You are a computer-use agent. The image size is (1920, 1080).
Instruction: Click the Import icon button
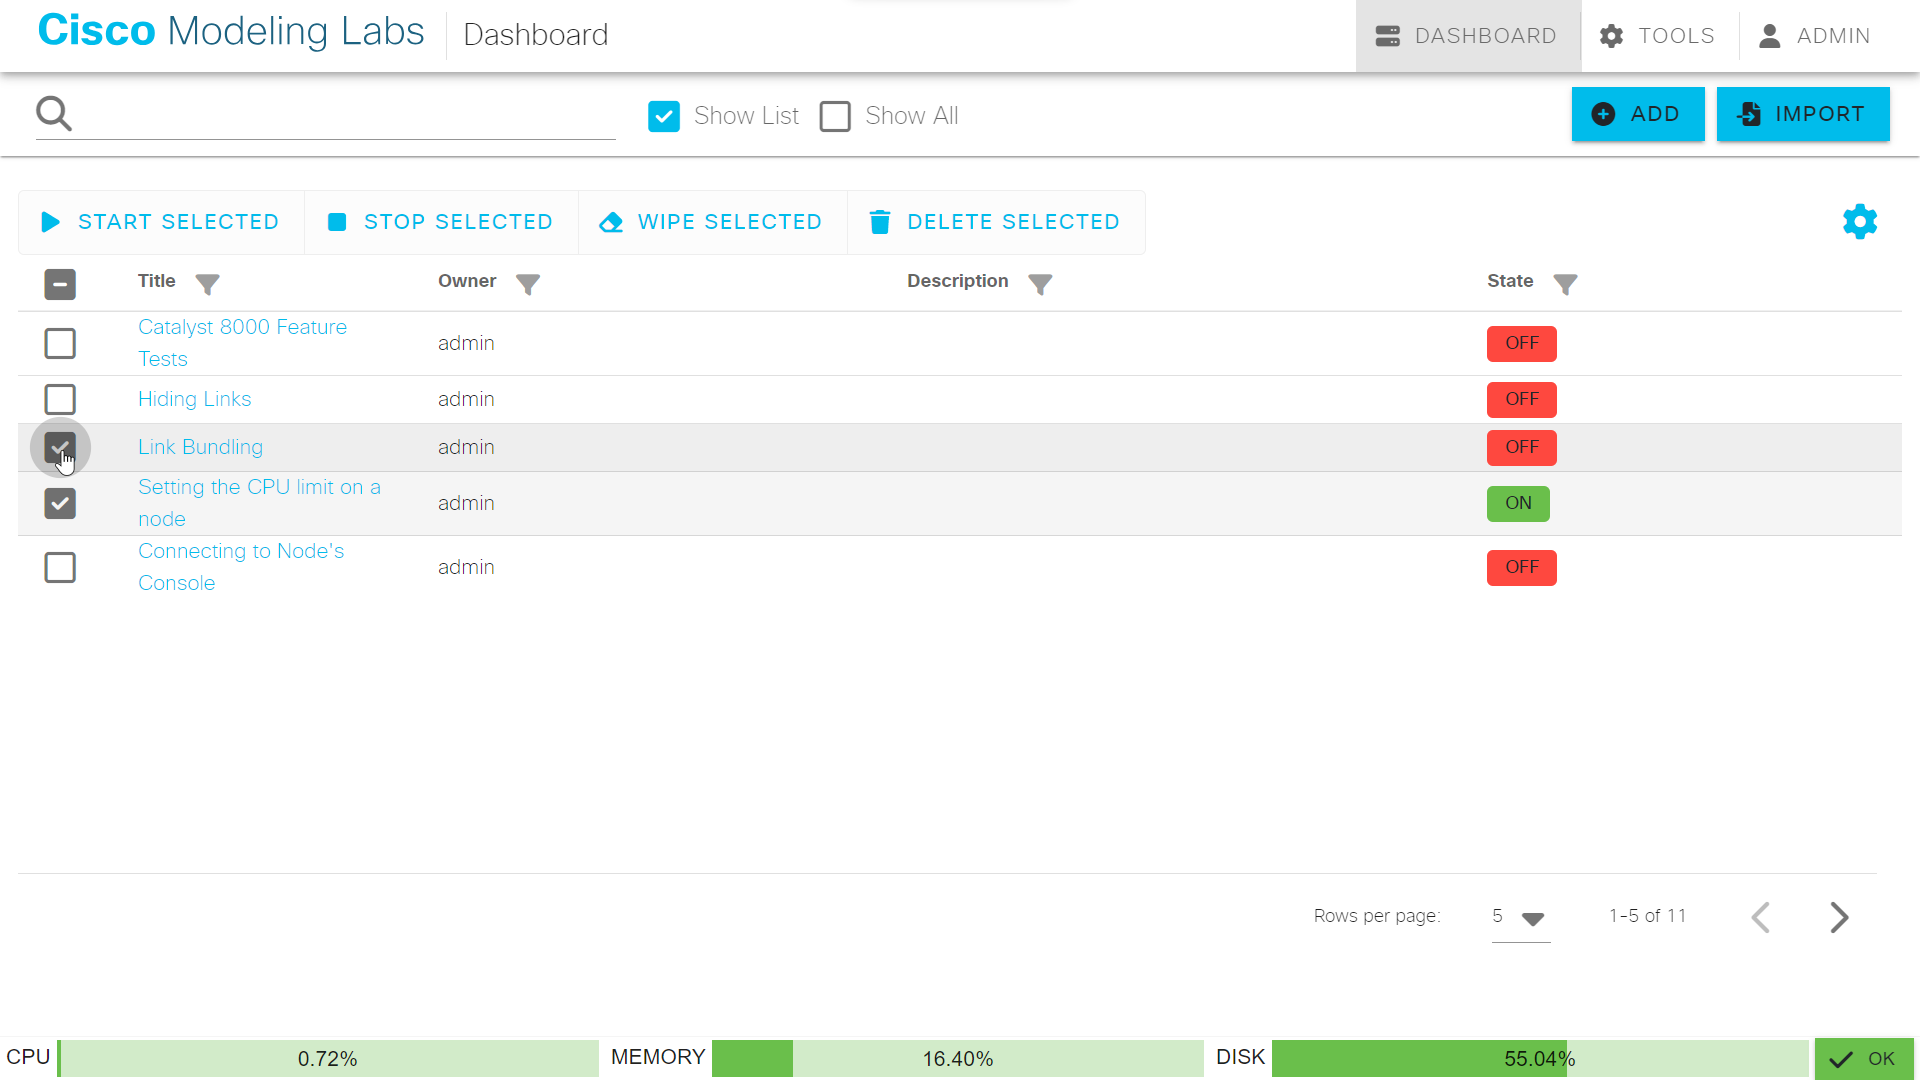point(1749,114)
